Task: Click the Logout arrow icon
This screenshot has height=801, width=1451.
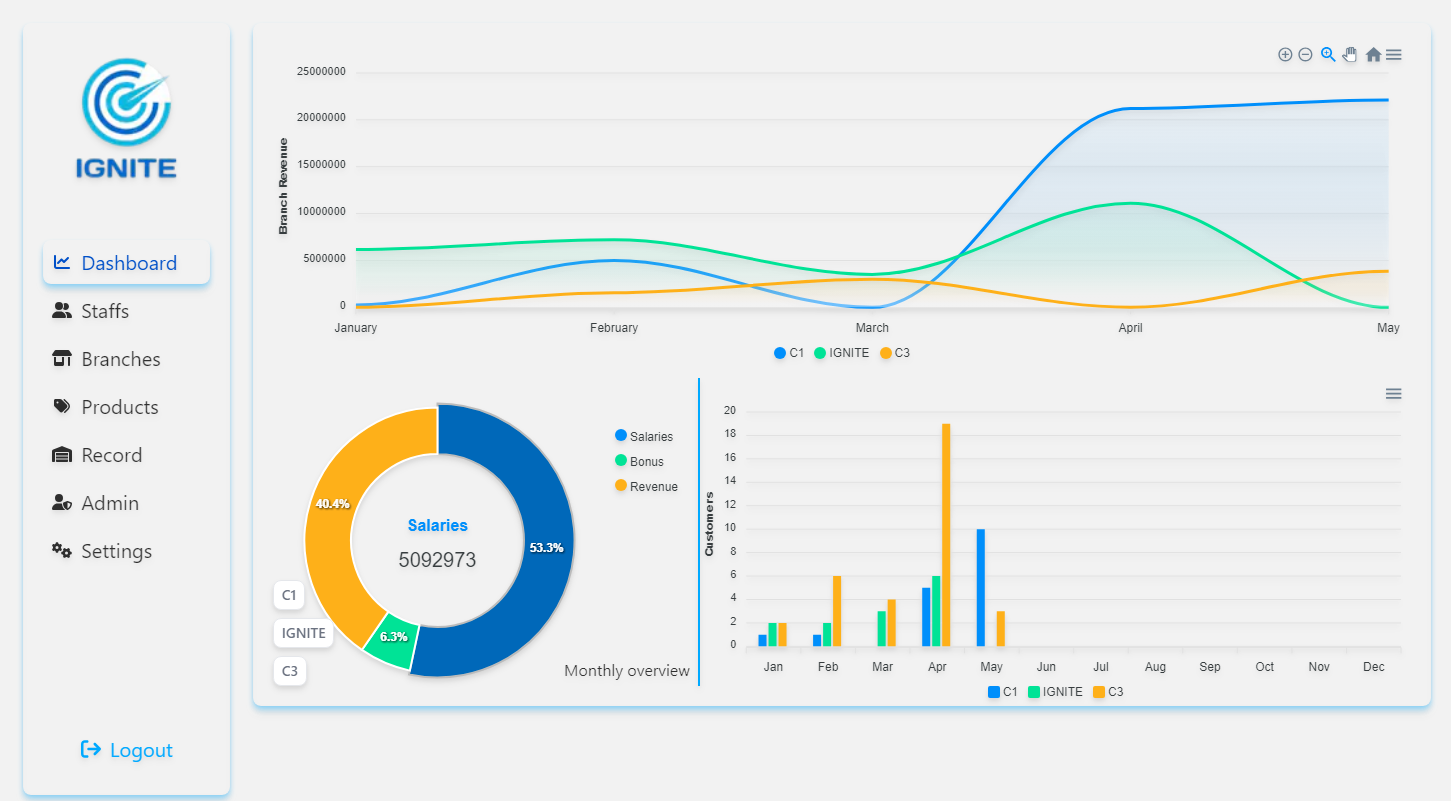Action: pyautogui.click(x=91, y=749)
